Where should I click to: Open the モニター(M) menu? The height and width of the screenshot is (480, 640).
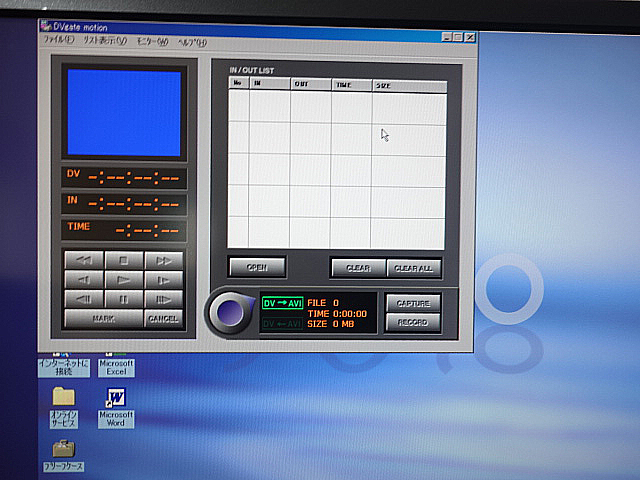click(152, 42)
